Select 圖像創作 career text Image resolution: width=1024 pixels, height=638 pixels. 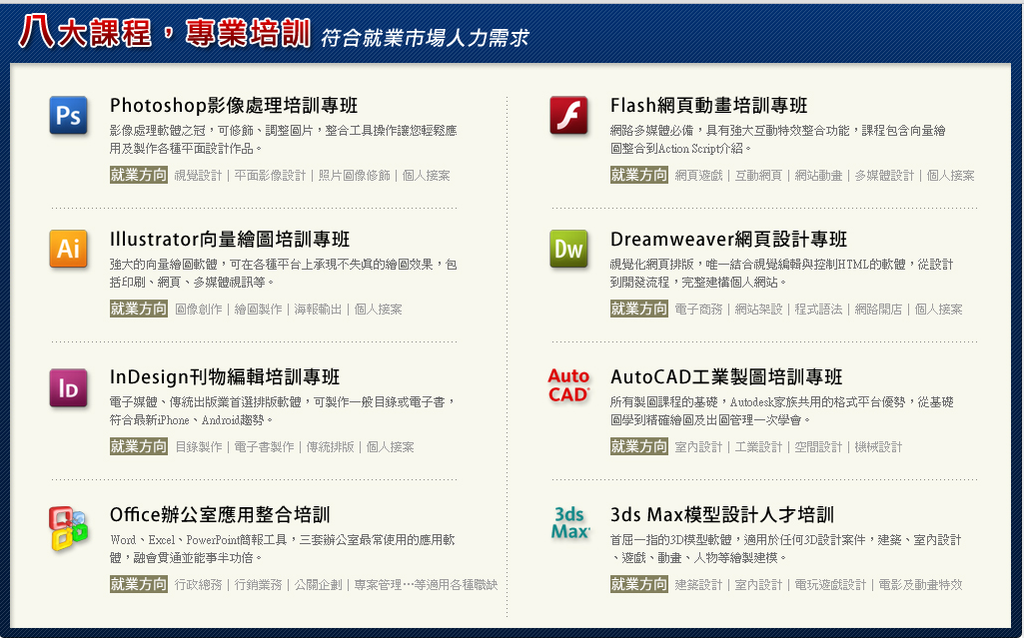coord(199,310)
